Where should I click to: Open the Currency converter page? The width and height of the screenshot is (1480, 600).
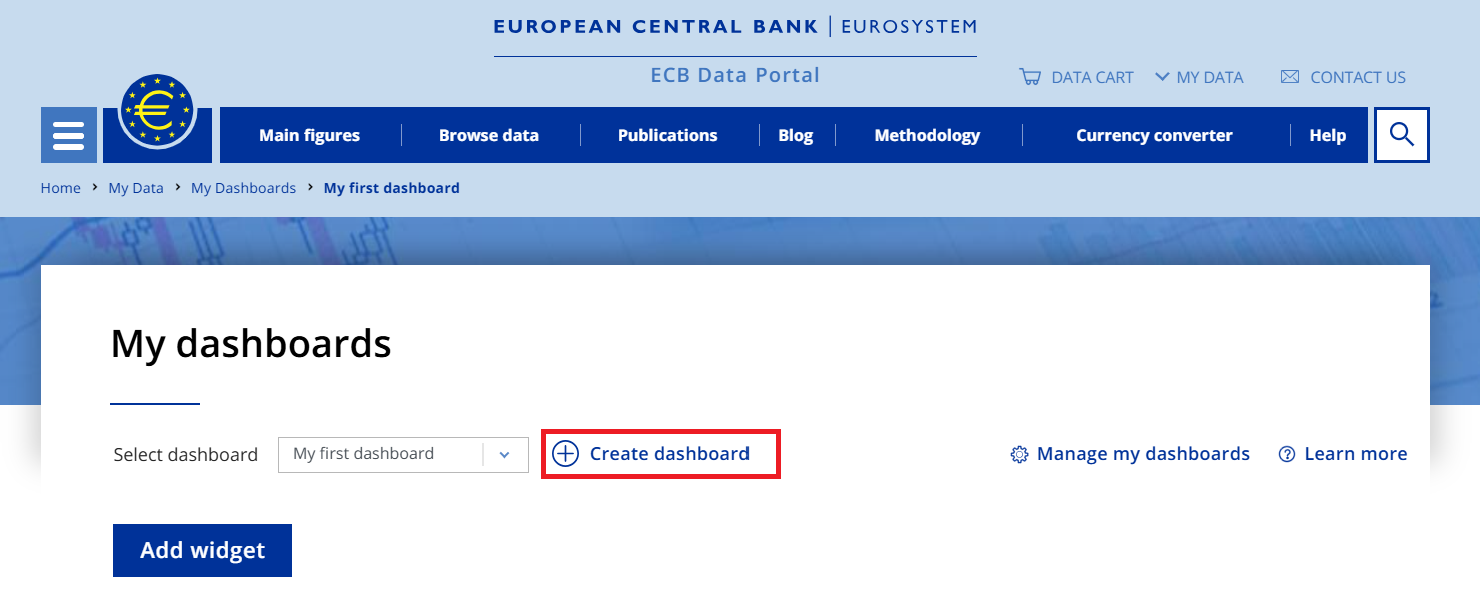point(1153,134)
